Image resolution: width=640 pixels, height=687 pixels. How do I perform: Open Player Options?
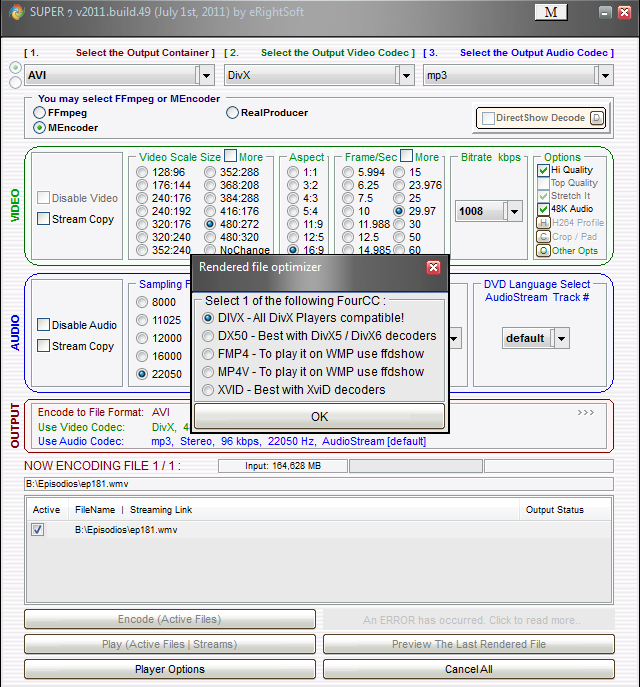point(170,669)
